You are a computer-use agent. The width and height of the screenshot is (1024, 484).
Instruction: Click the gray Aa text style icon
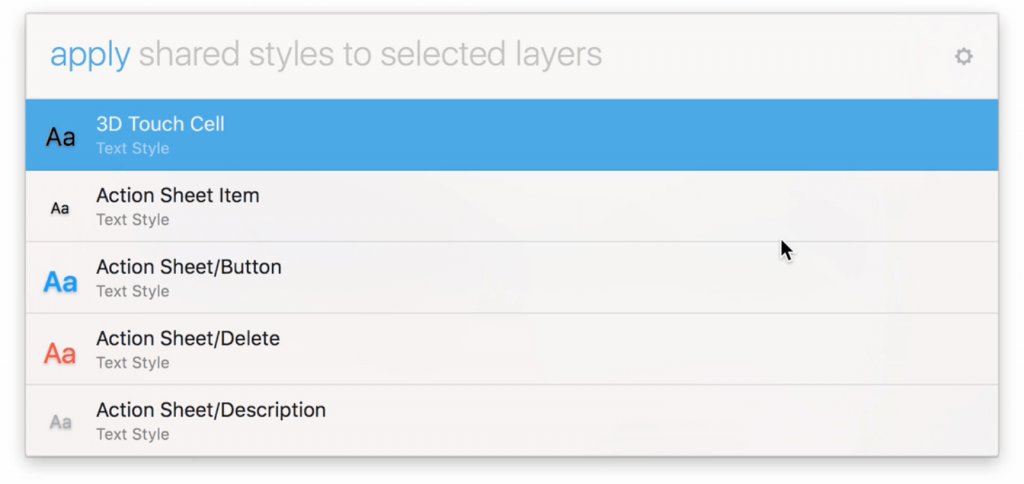point(60,422)
